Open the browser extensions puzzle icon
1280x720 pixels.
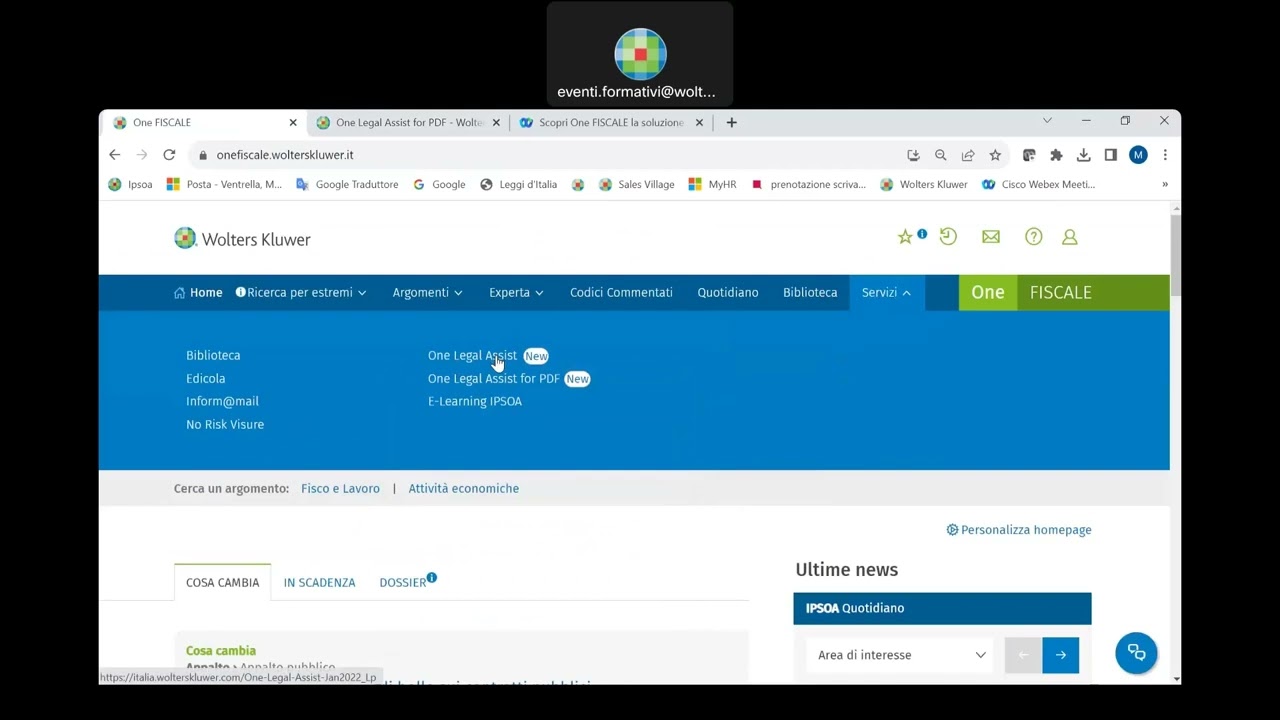pyautogui.click(x=1056, y=155)
